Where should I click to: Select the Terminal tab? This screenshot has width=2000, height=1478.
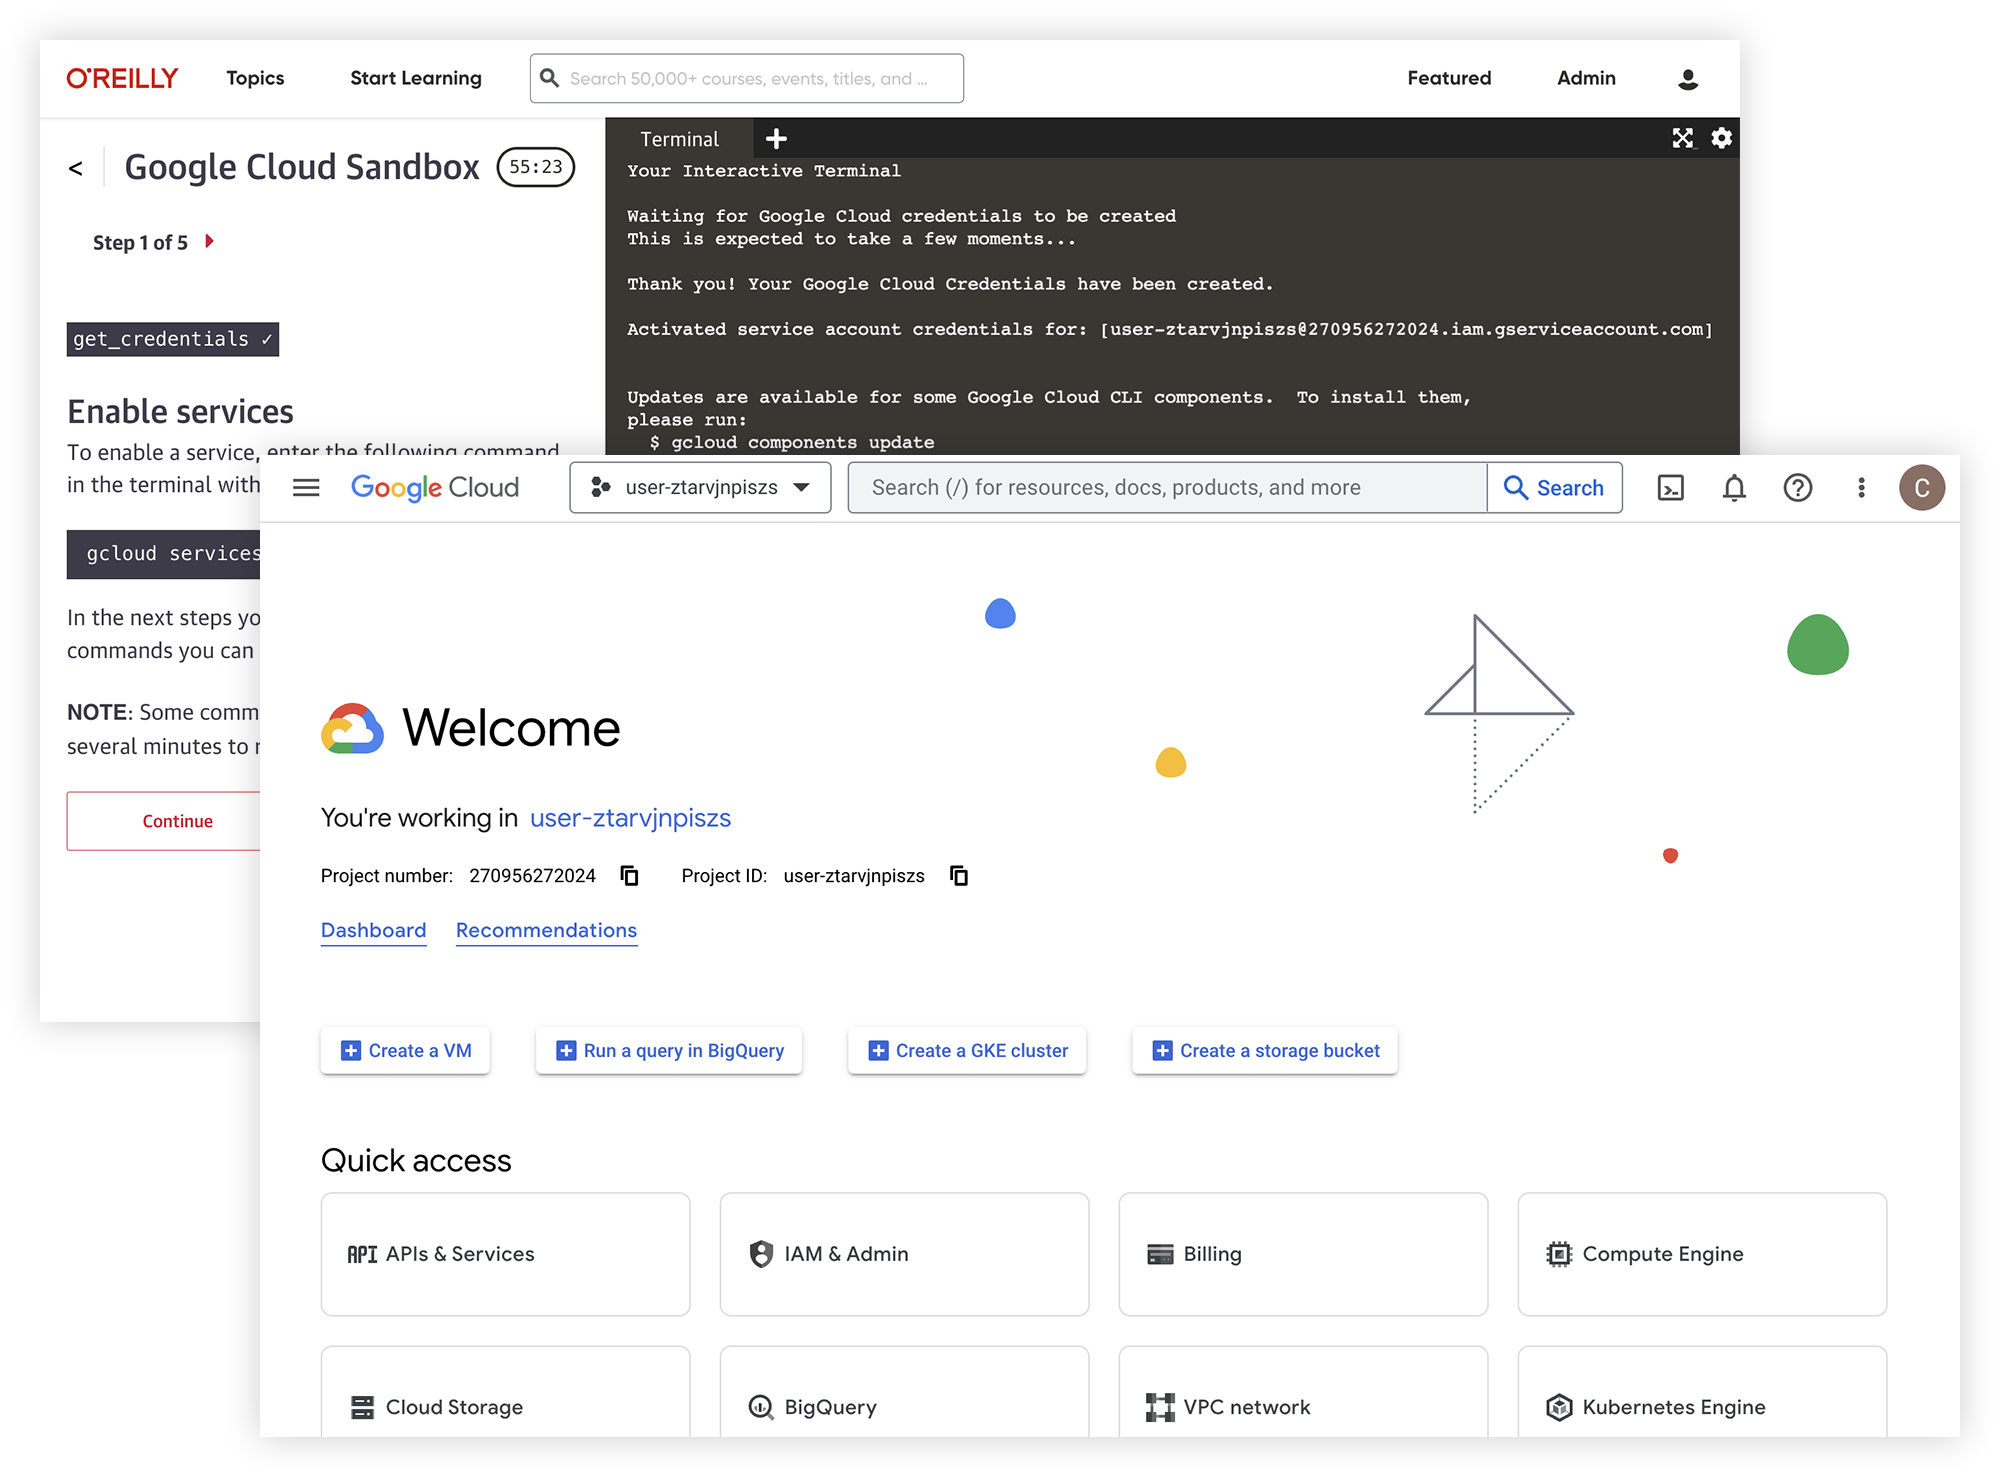pyautogui.click(x=679, y=139)
